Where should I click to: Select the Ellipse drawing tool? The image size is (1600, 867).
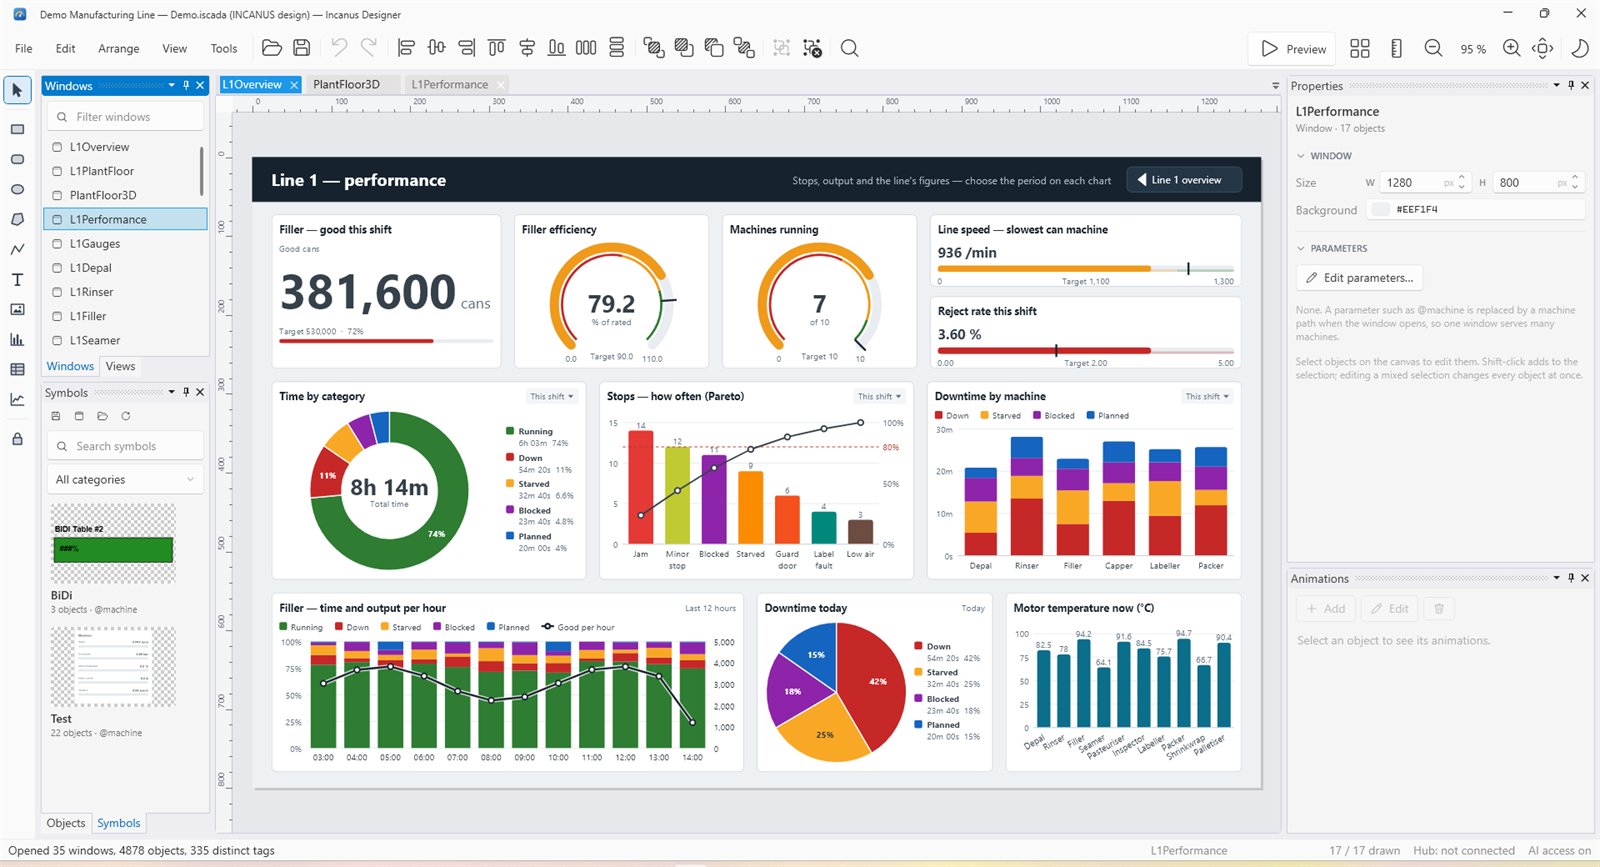[x=17, y=189]
